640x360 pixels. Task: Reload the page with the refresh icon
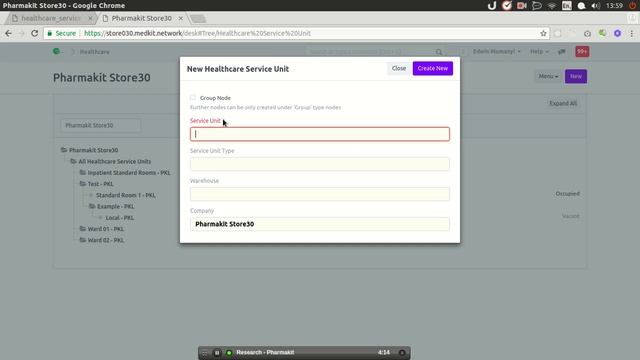tap(35, 33)
